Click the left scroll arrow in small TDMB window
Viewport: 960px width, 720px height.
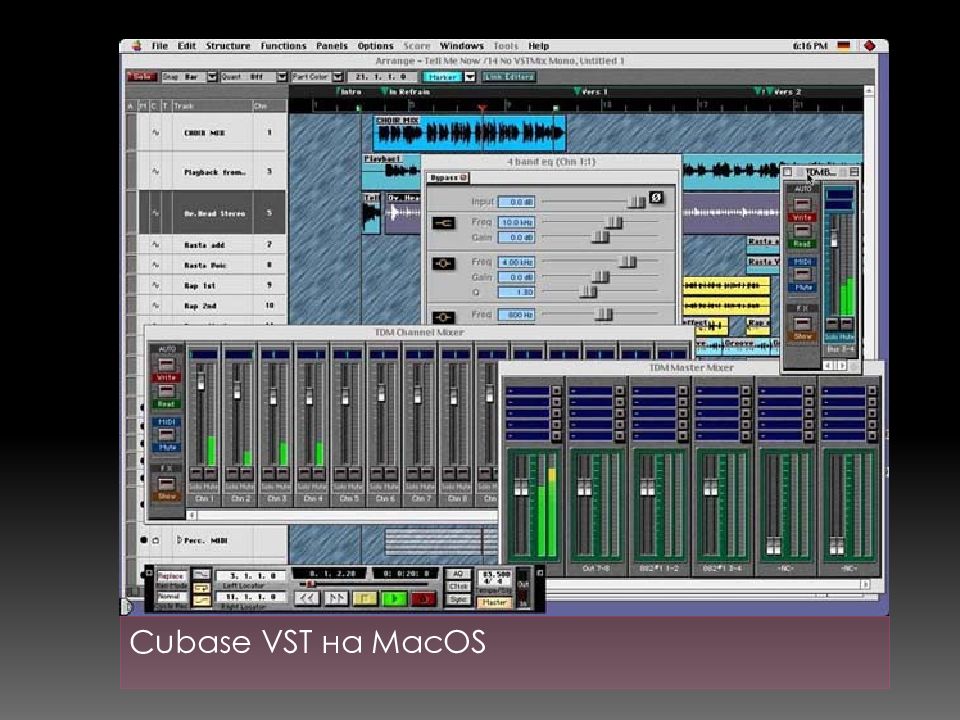(828, 366)
